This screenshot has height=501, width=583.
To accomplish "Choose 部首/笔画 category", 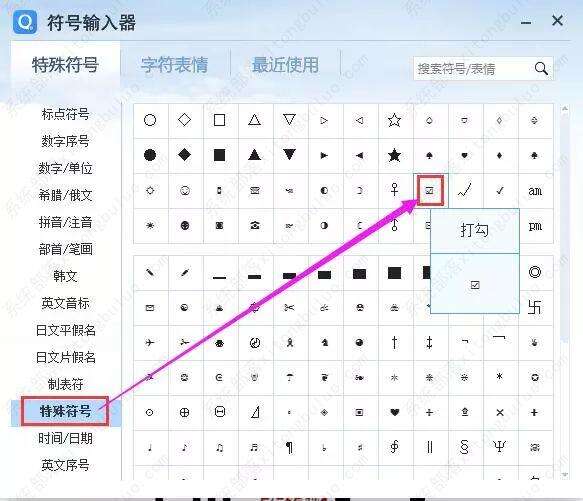I will pos(65,249).
